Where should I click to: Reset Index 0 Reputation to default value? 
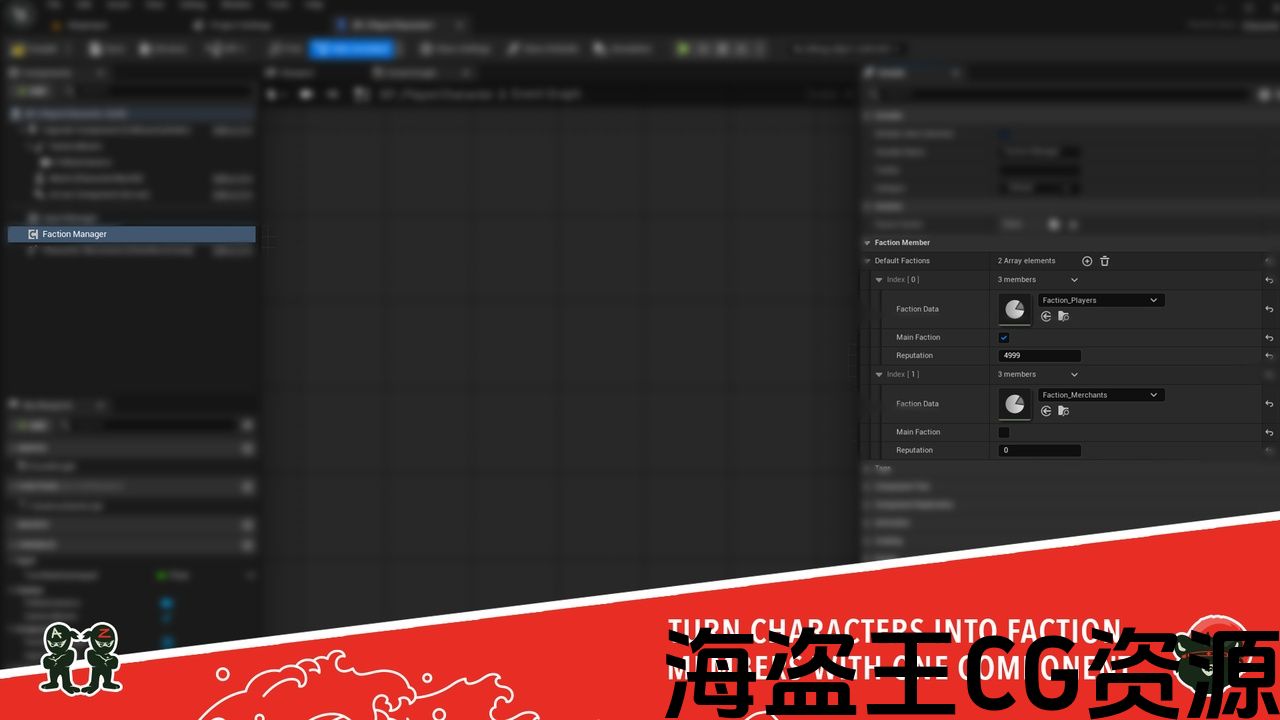point(1269,356)
